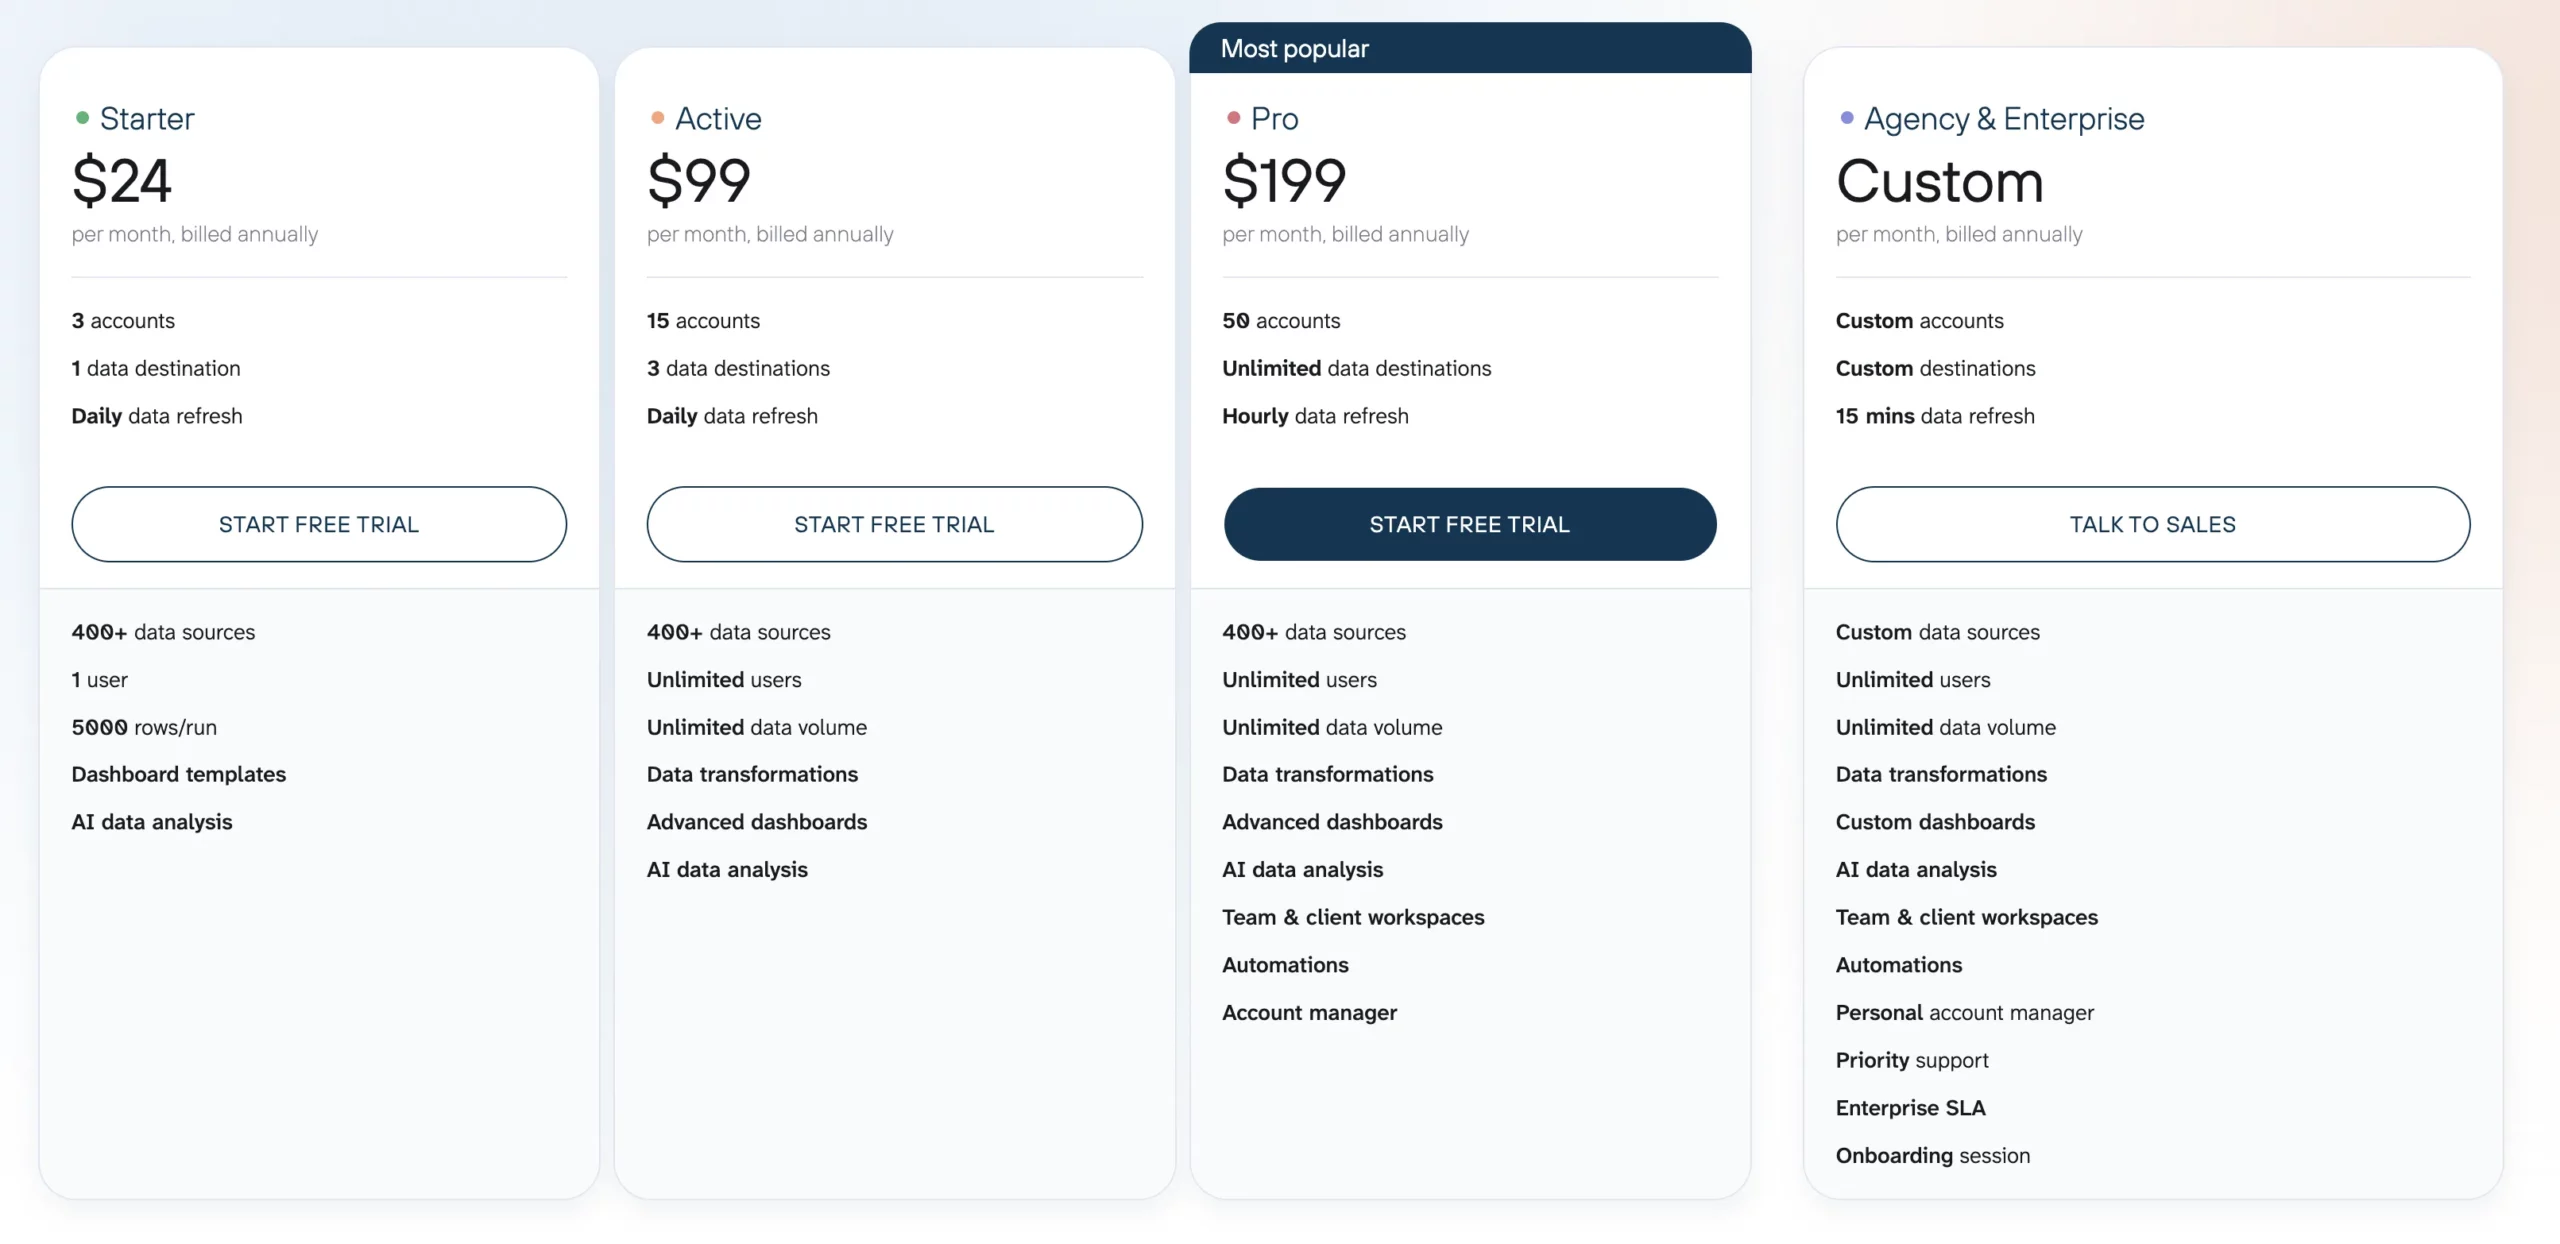Select 400+ data sources under Starter
The height and width of the screenshot is (1244, 2560).
coord(162,631)
